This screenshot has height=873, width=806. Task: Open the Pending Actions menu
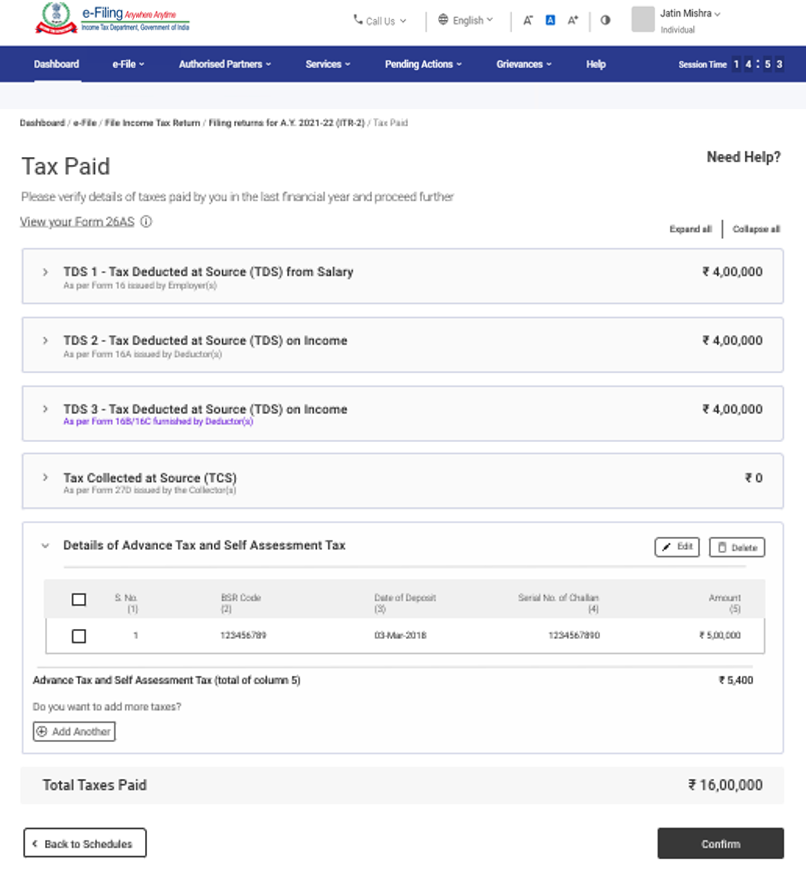tap(423, 64)
